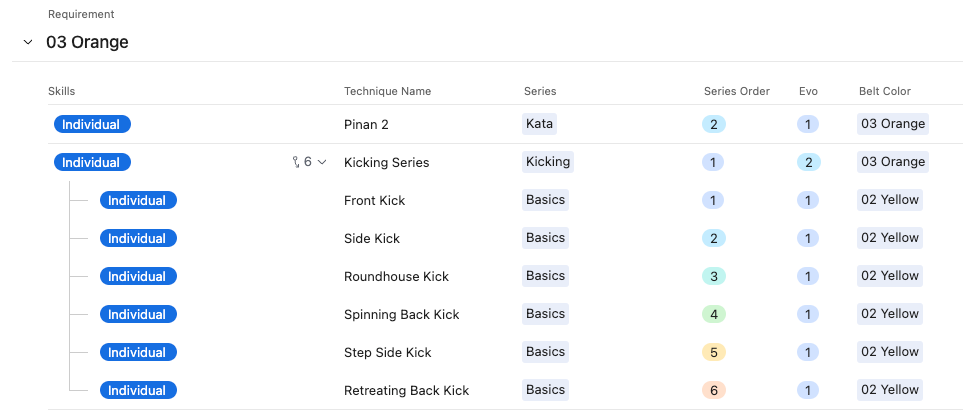Click Individual pill in Front Kick row
Screen dimensions: 963x414
(138, 200)
